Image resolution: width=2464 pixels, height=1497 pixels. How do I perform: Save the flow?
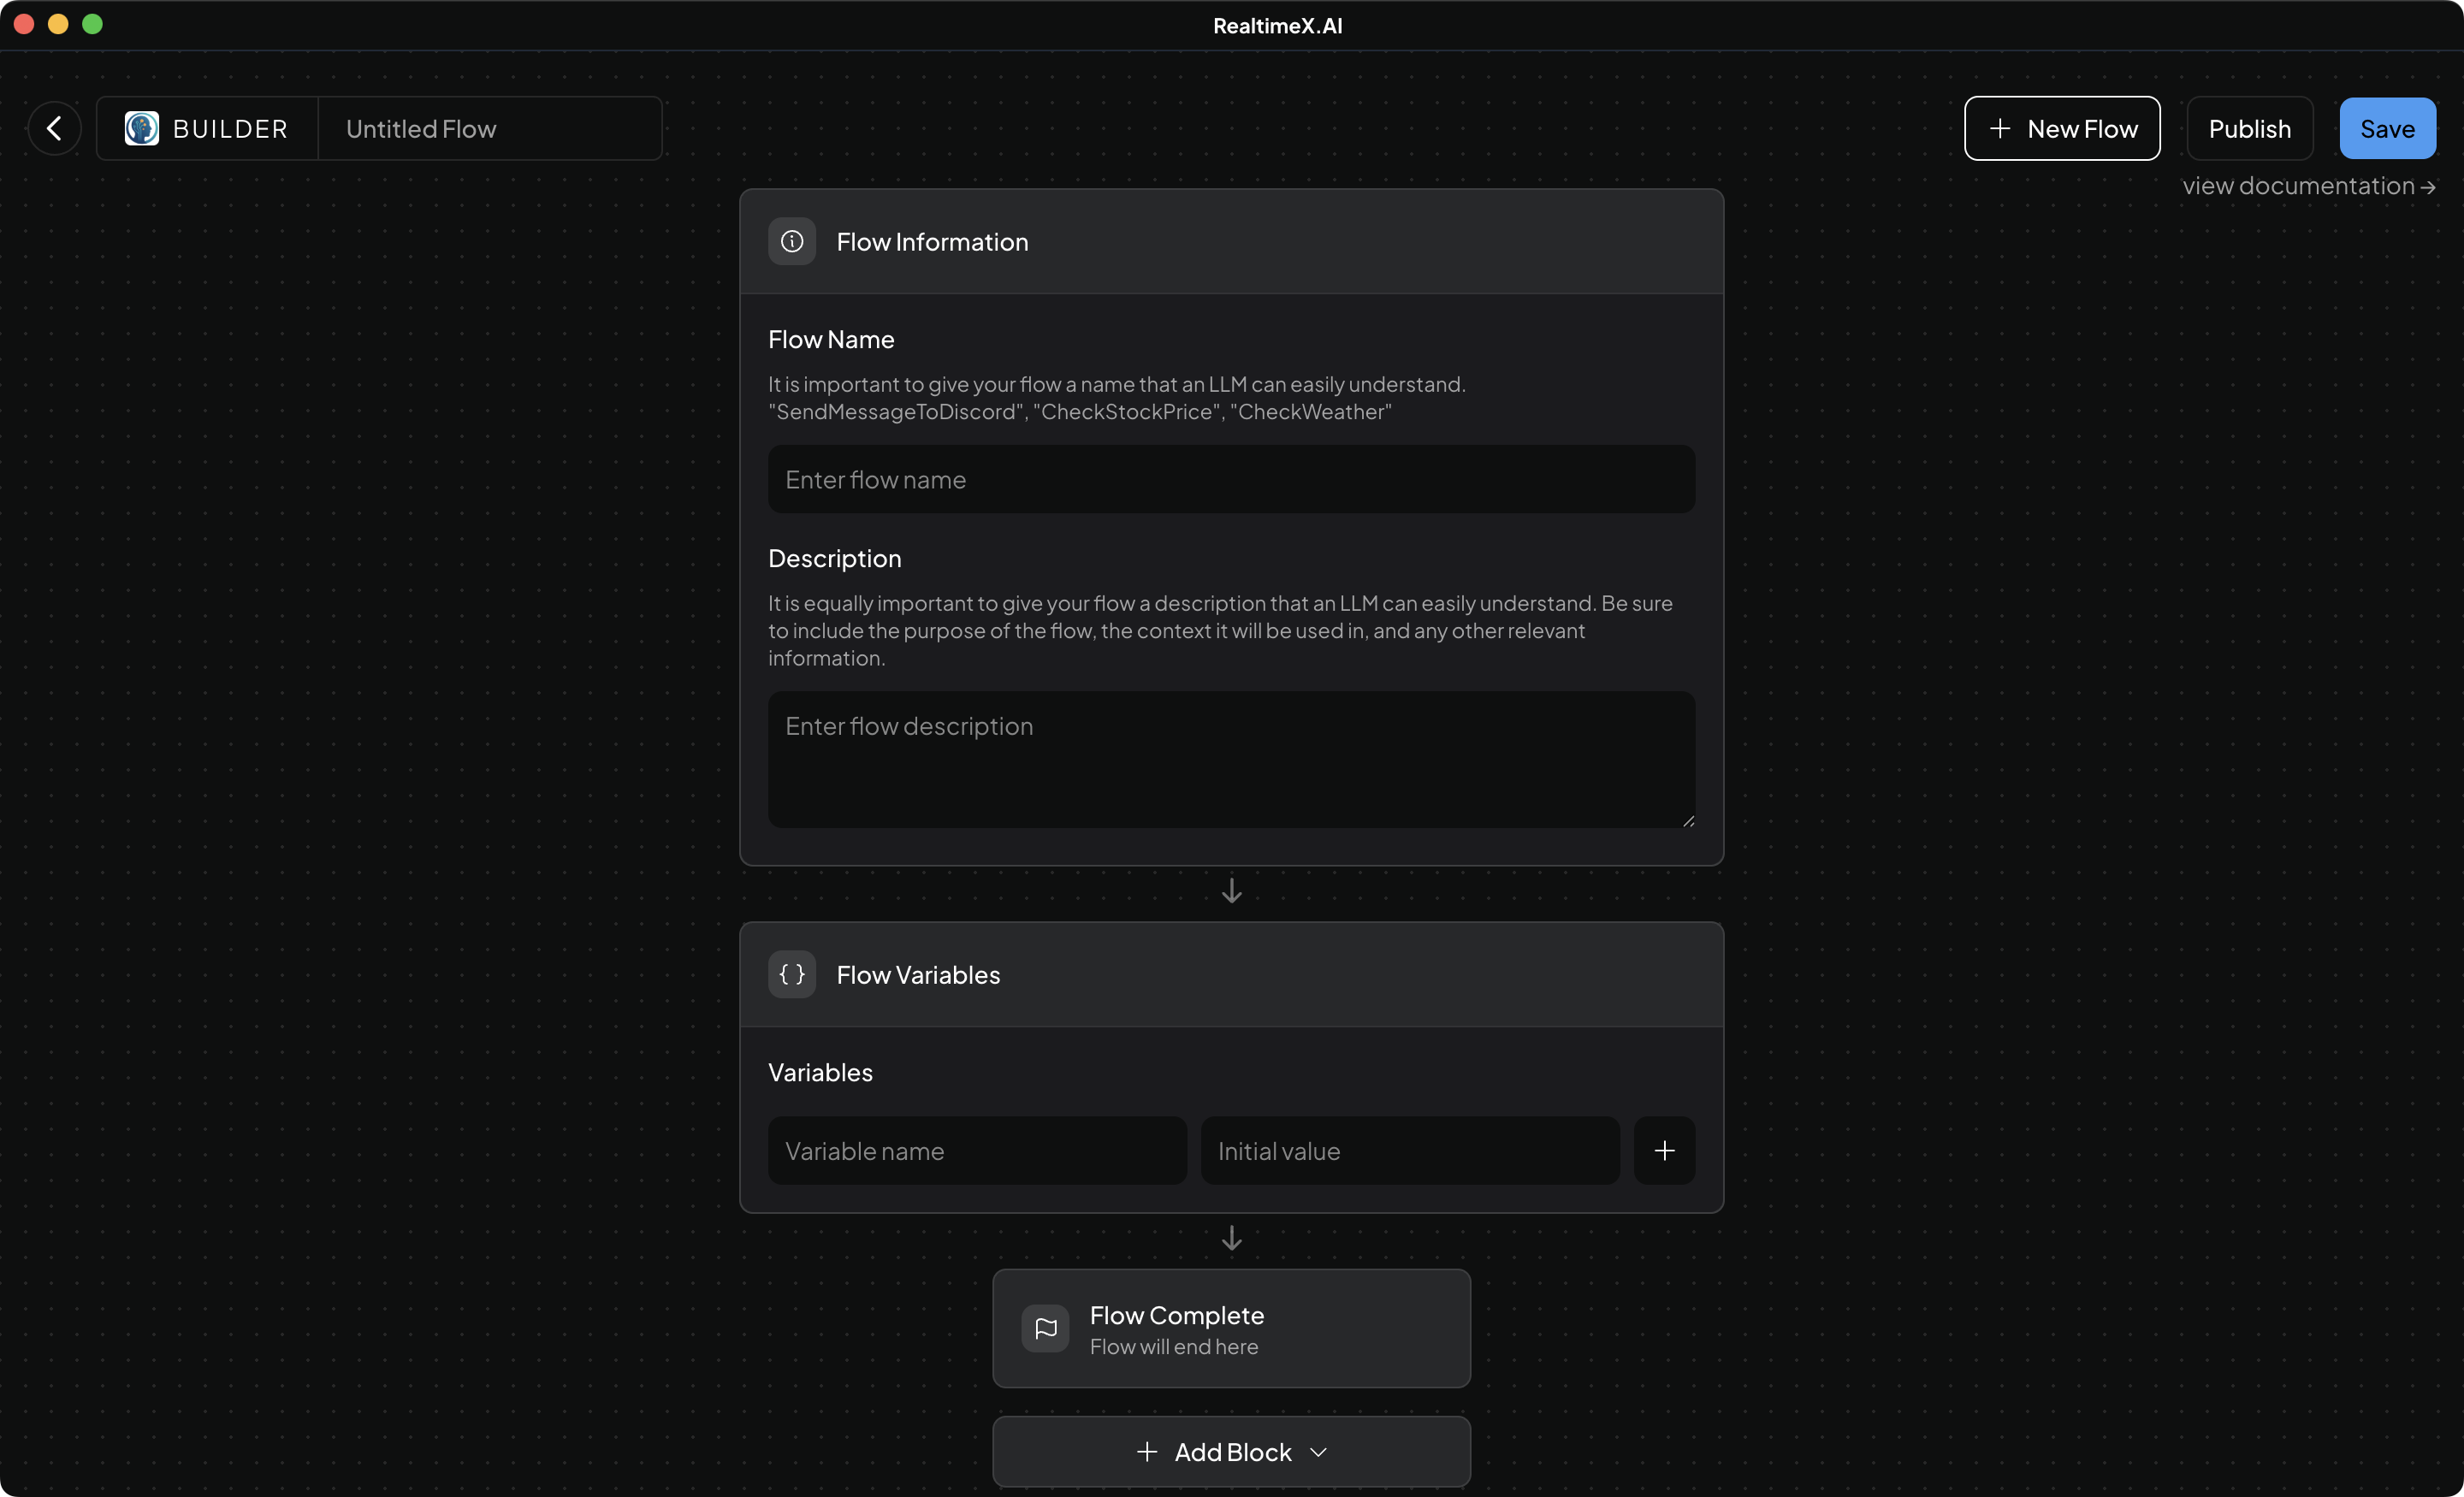(2386, 128)
